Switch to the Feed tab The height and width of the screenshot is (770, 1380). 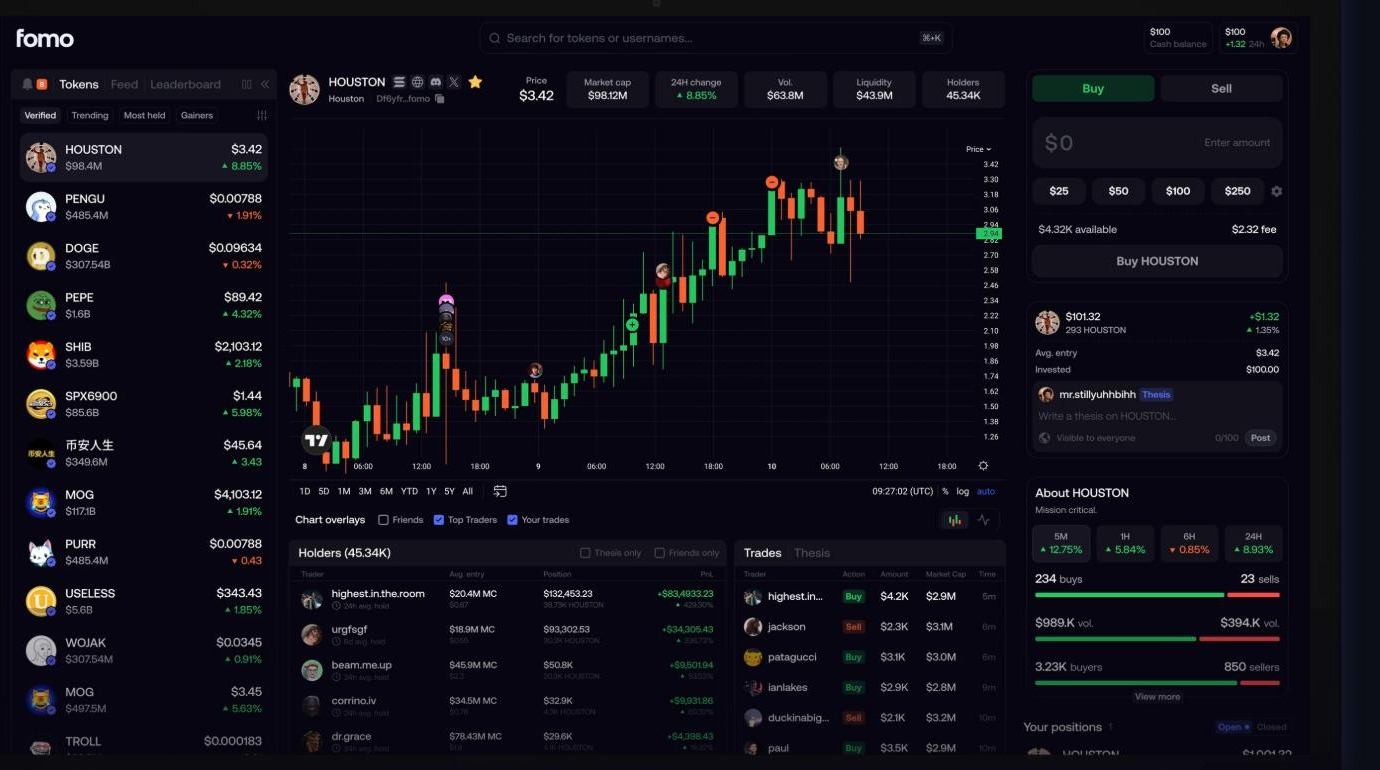click(x=124, y=85)
